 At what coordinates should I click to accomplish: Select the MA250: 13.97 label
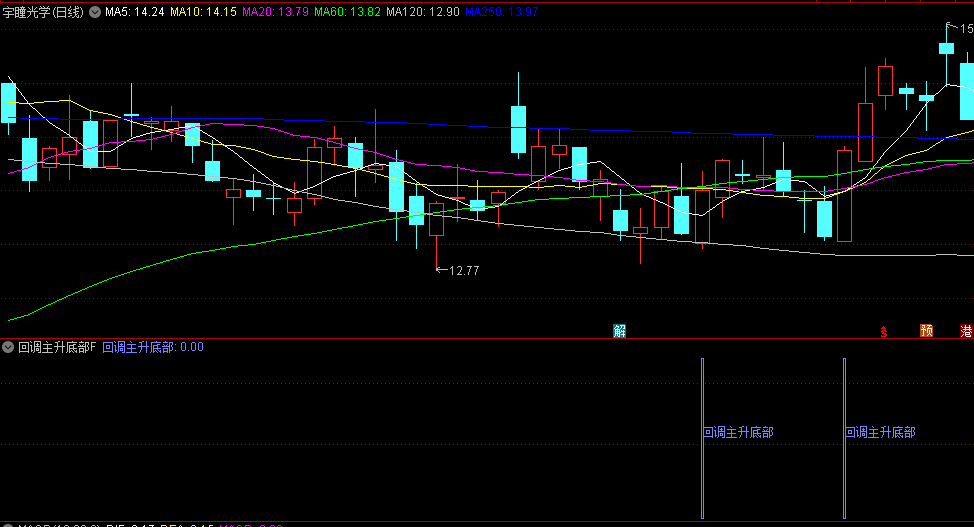pos(501,12)
